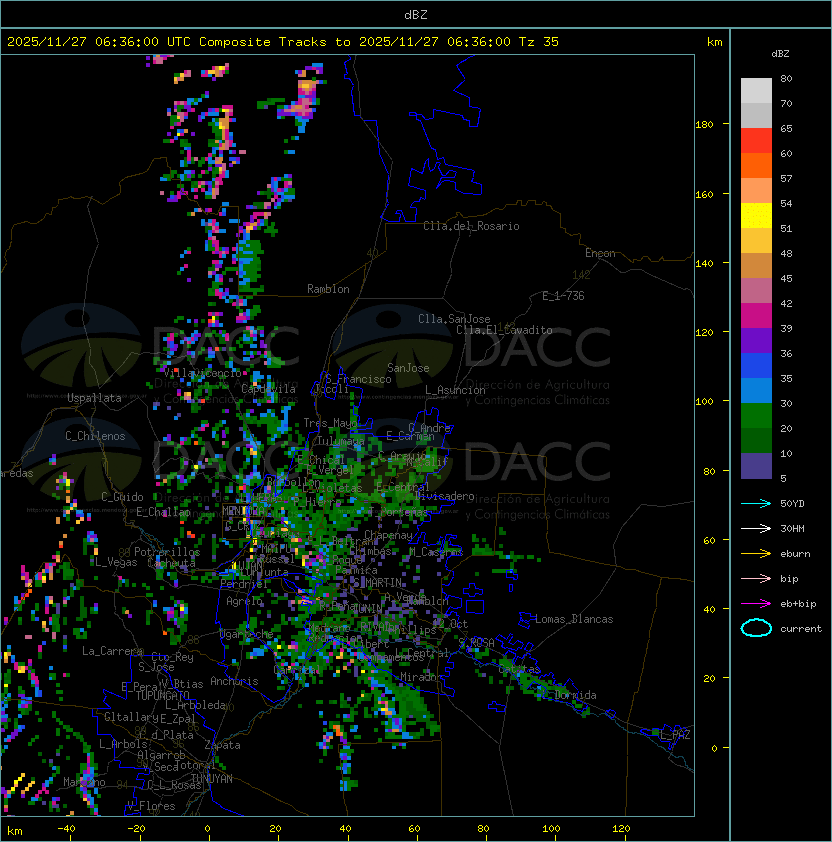Click the 'Clla.SanJose' map label
This screenshot has height=842, width=832.
tap(454, 319)
